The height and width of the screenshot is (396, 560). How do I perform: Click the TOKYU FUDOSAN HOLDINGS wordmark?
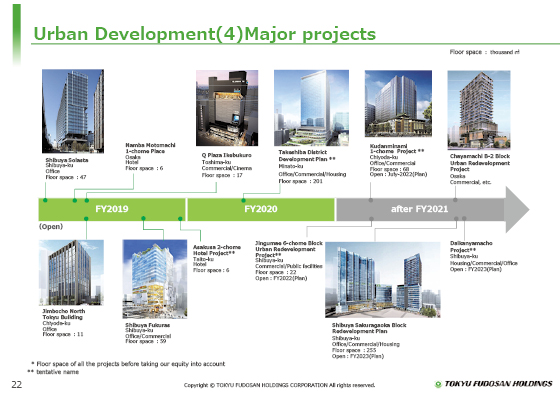point(499,384)
